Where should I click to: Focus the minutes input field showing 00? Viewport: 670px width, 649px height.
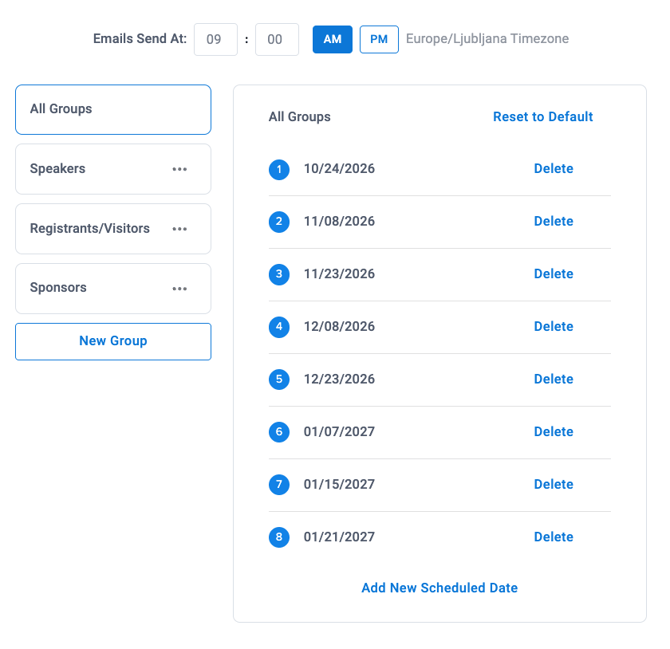277,39
